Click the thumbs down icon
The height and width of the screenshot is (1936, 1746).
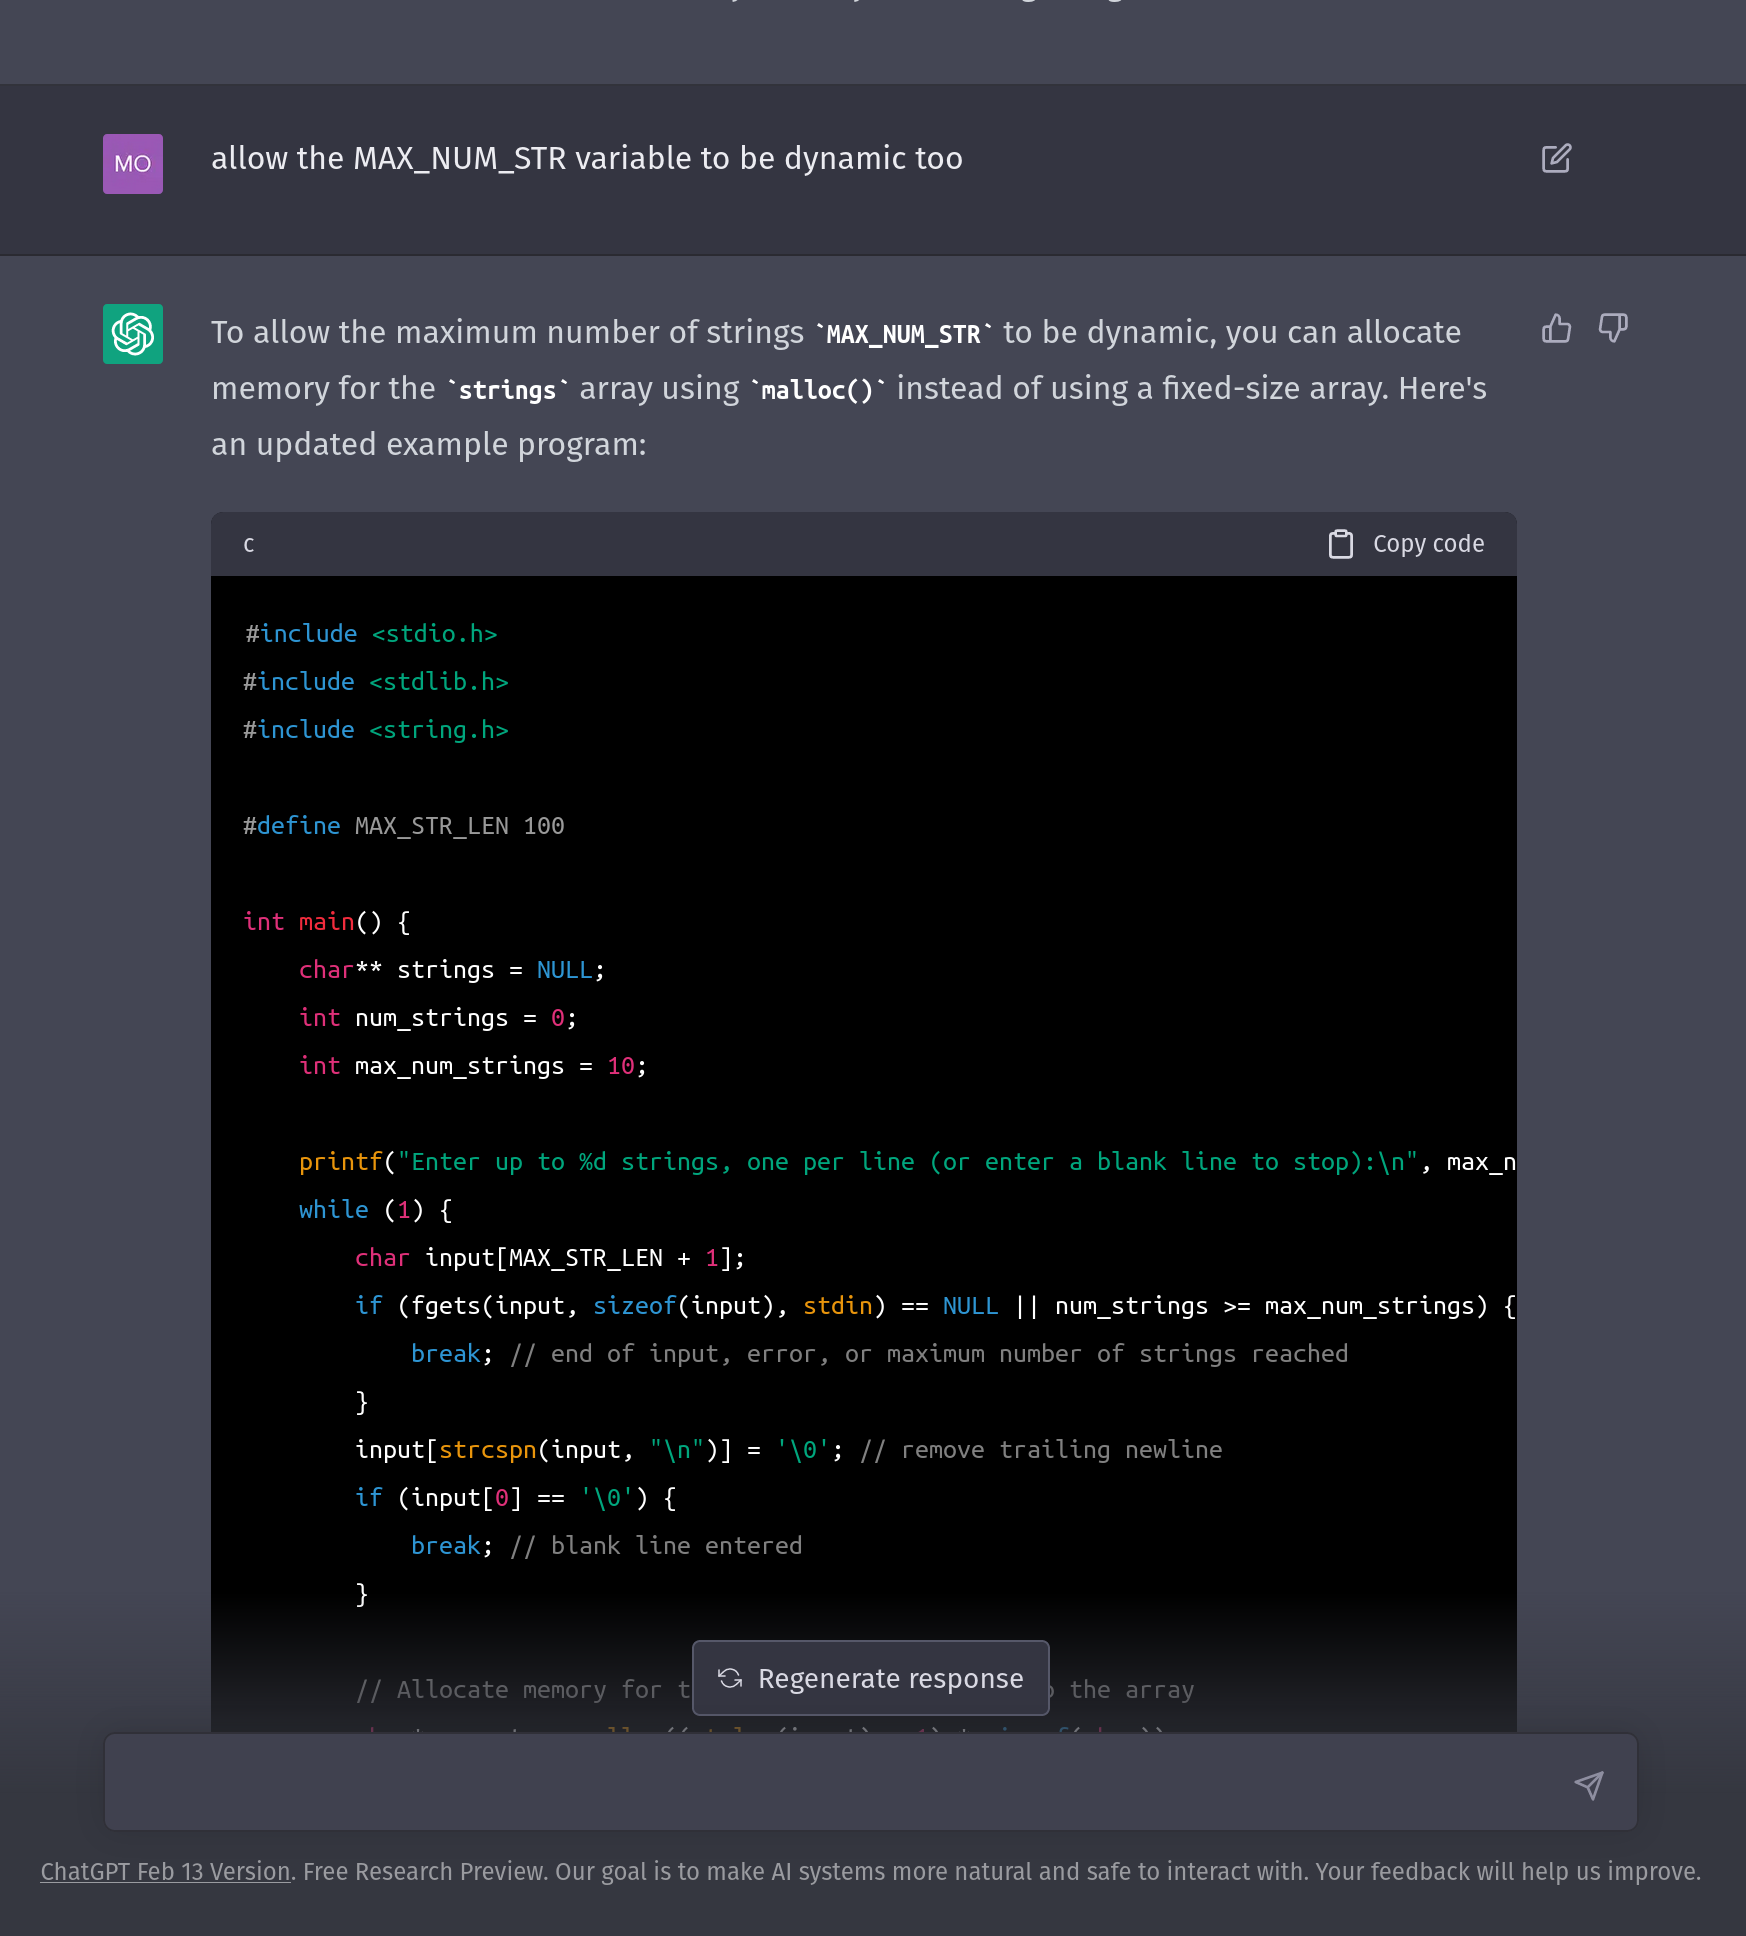tap(1613, 328)
